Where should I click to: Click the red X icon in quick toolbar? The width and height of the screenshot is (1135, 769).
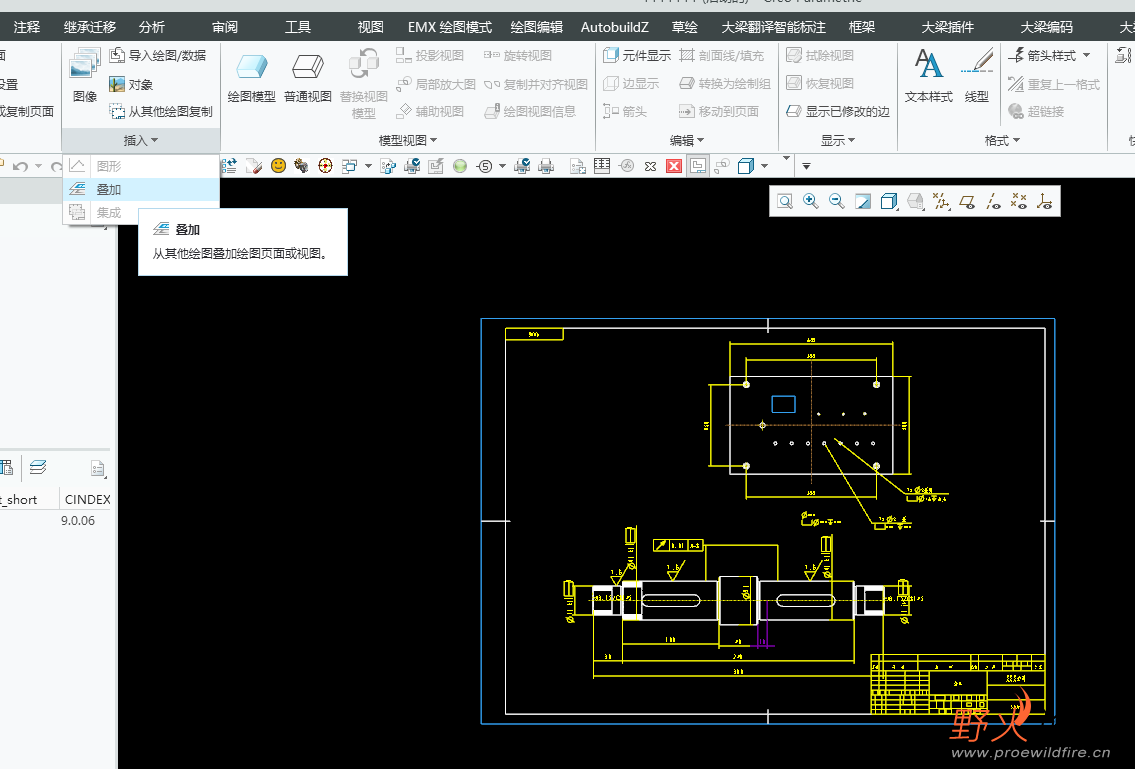point(674,166)
